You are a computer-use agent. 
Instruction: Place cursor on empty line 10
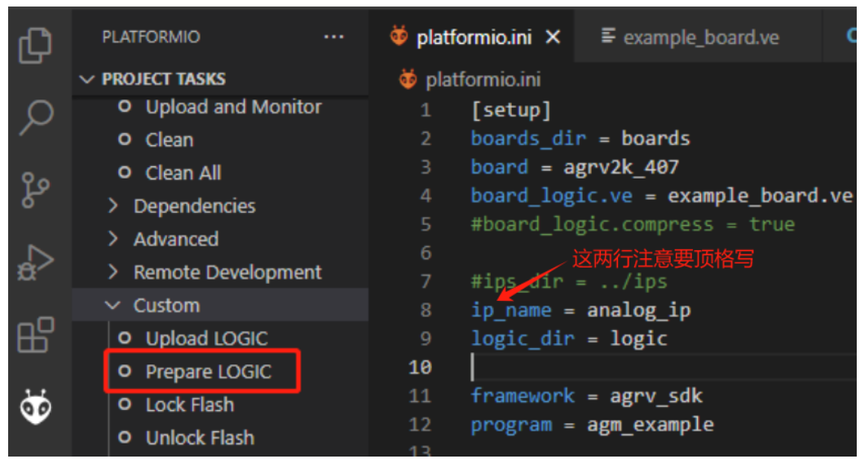click(664, 367)
